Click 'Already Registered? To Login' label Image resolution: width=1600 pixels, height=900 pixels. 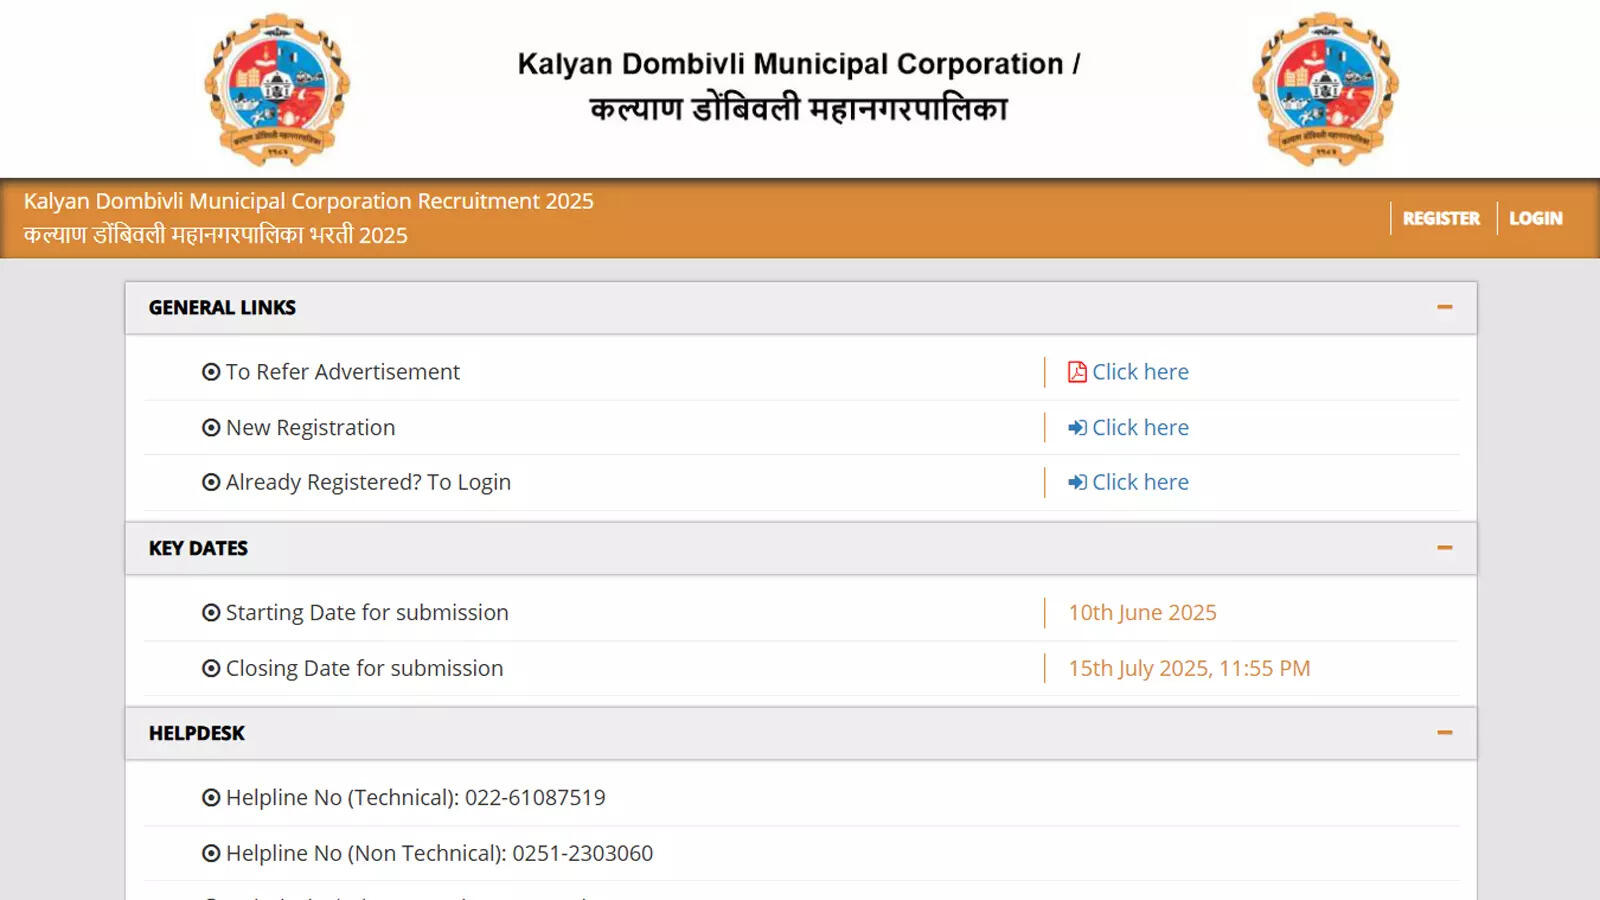tap(368, 482)
